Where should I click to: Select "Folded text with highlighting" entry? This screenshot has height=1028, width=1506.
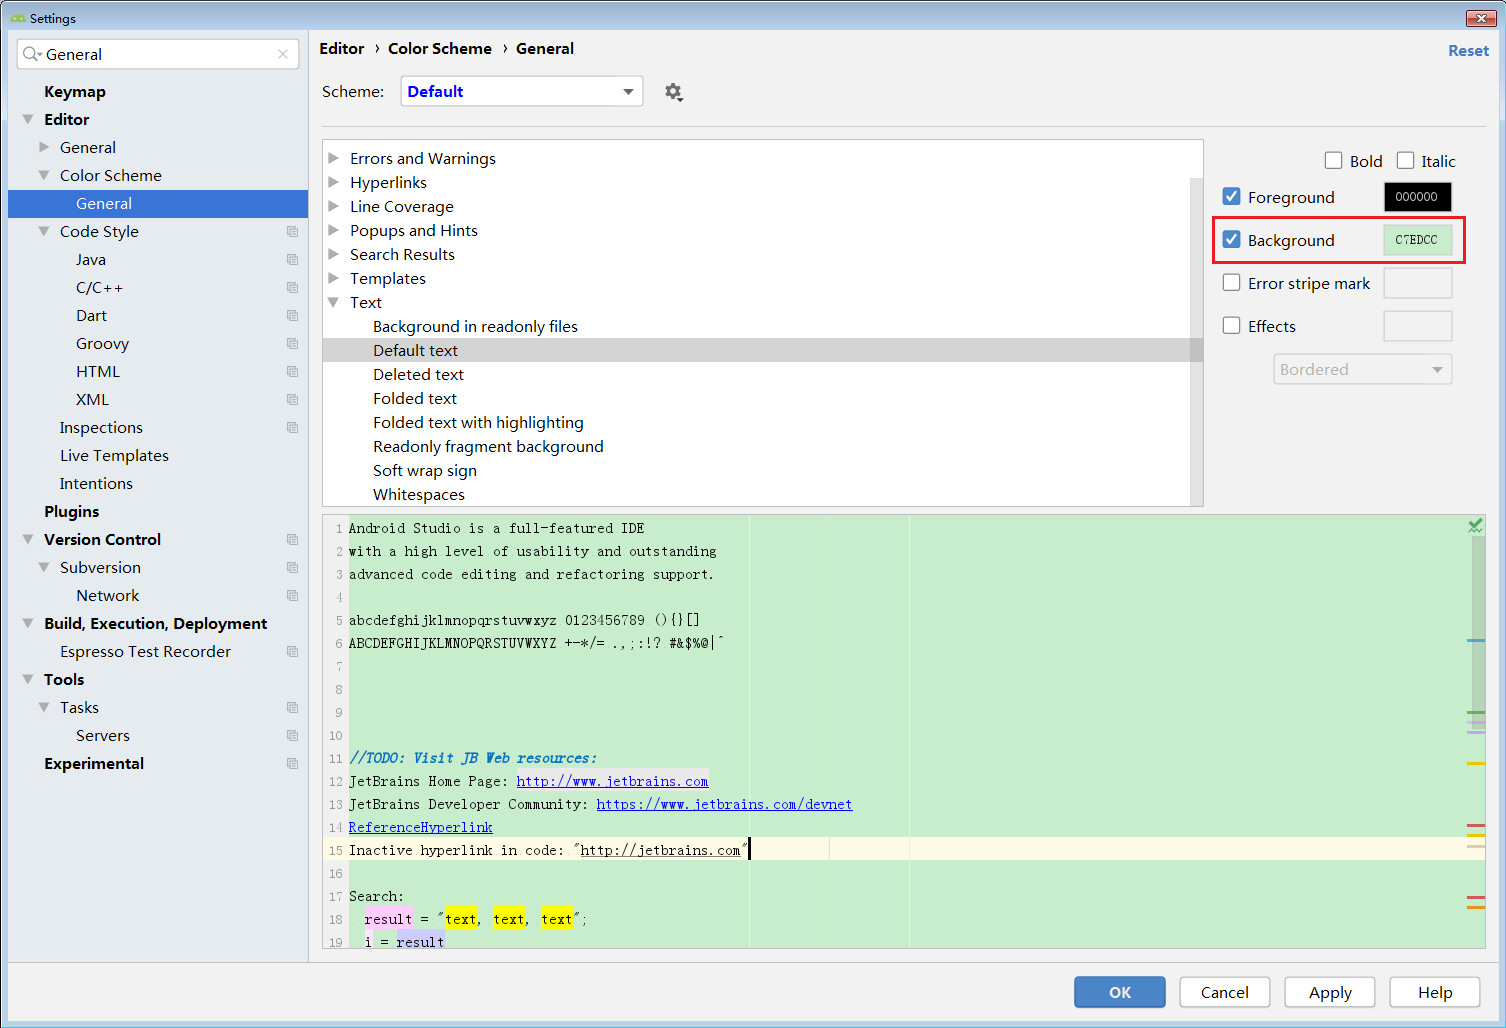click(x=478, y=422)
